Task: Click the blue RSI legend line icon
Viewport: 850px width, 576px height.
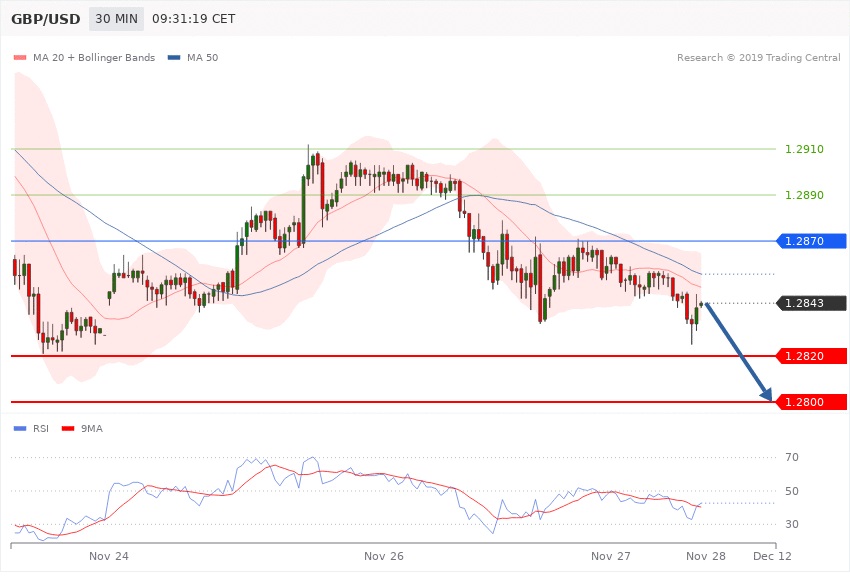Action: tap(20, 428)
